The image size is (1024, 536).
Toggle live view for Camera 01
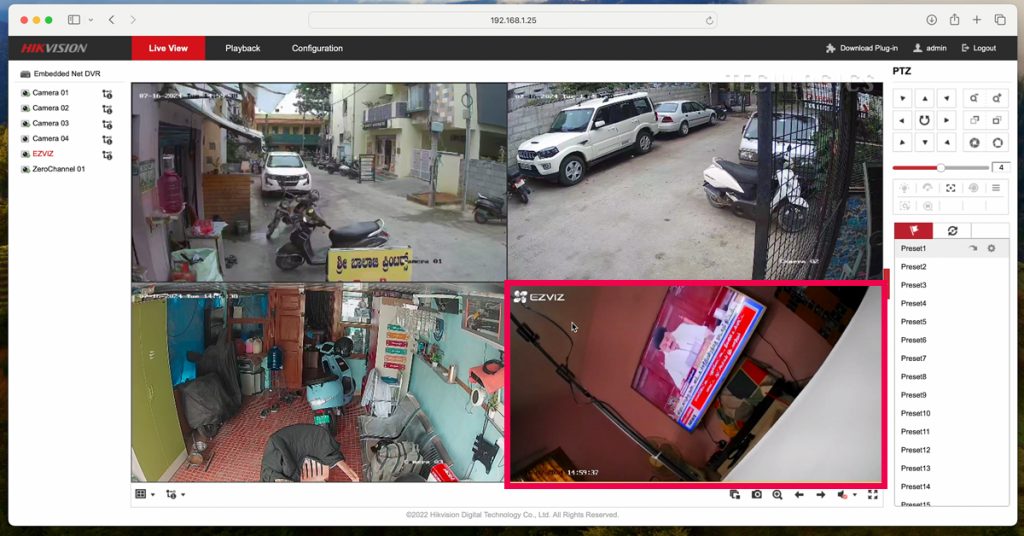[x=26, y=93]
